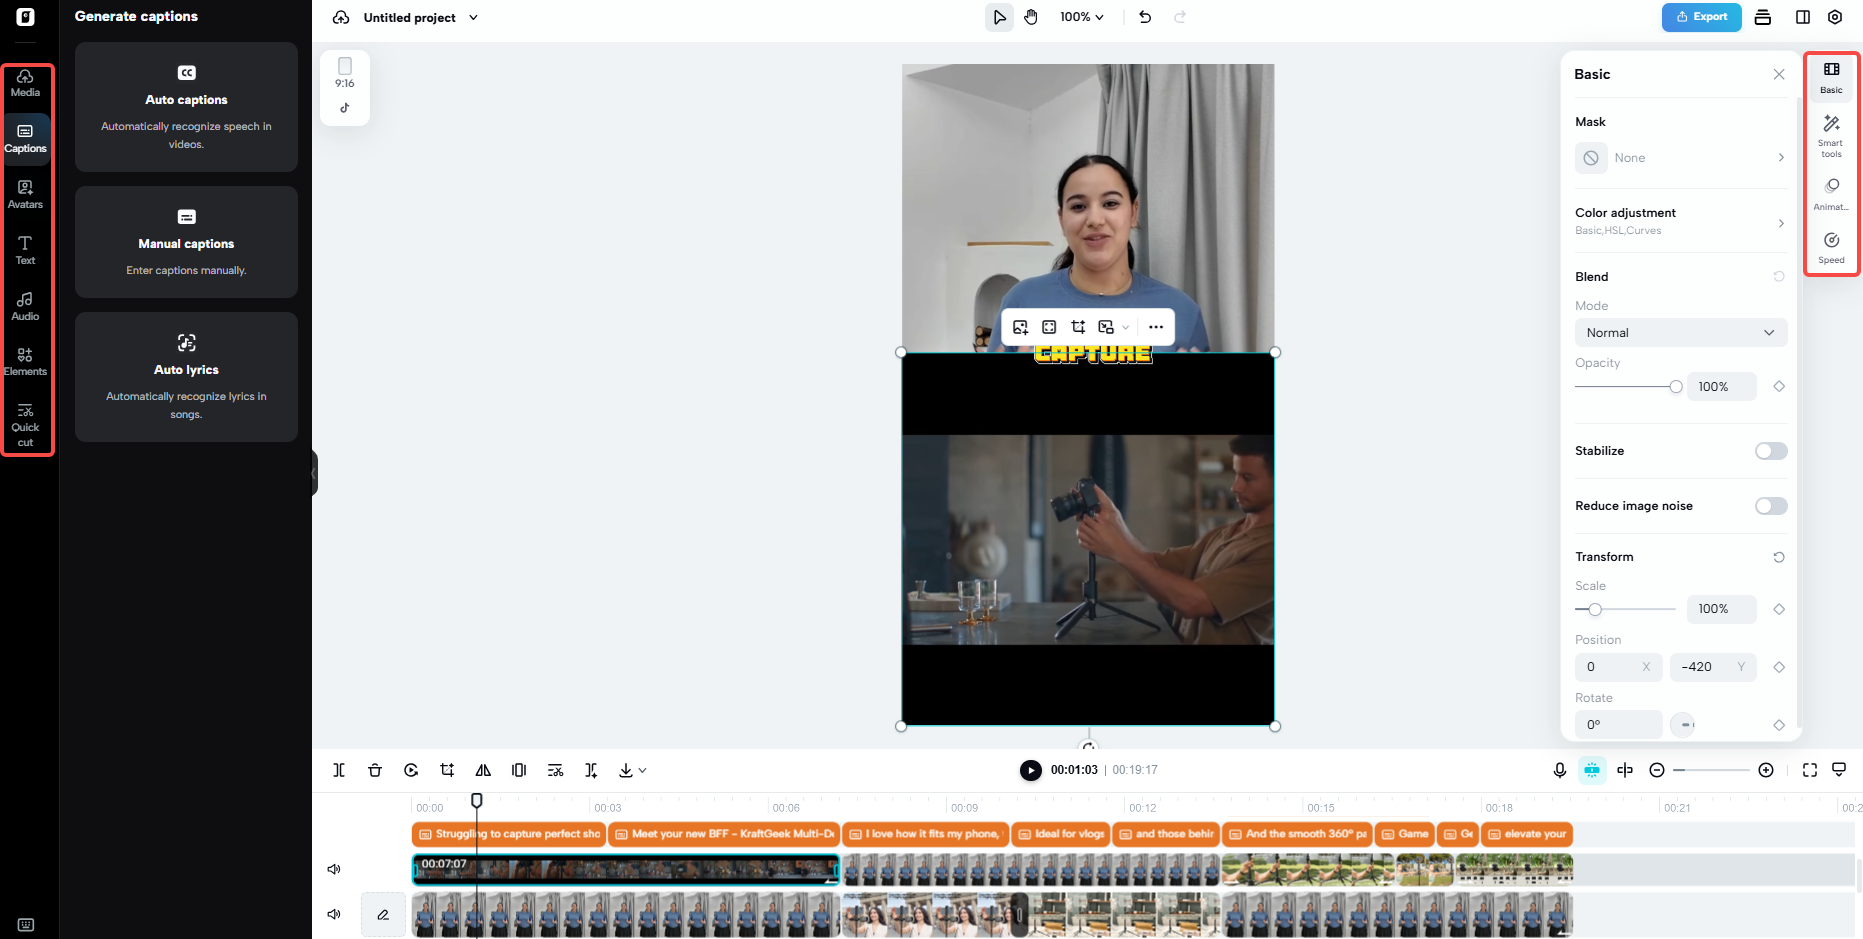Fit timeline to screen with the bracket icon
This screenshot has width=1863, height=939.
coord(1810,770)
